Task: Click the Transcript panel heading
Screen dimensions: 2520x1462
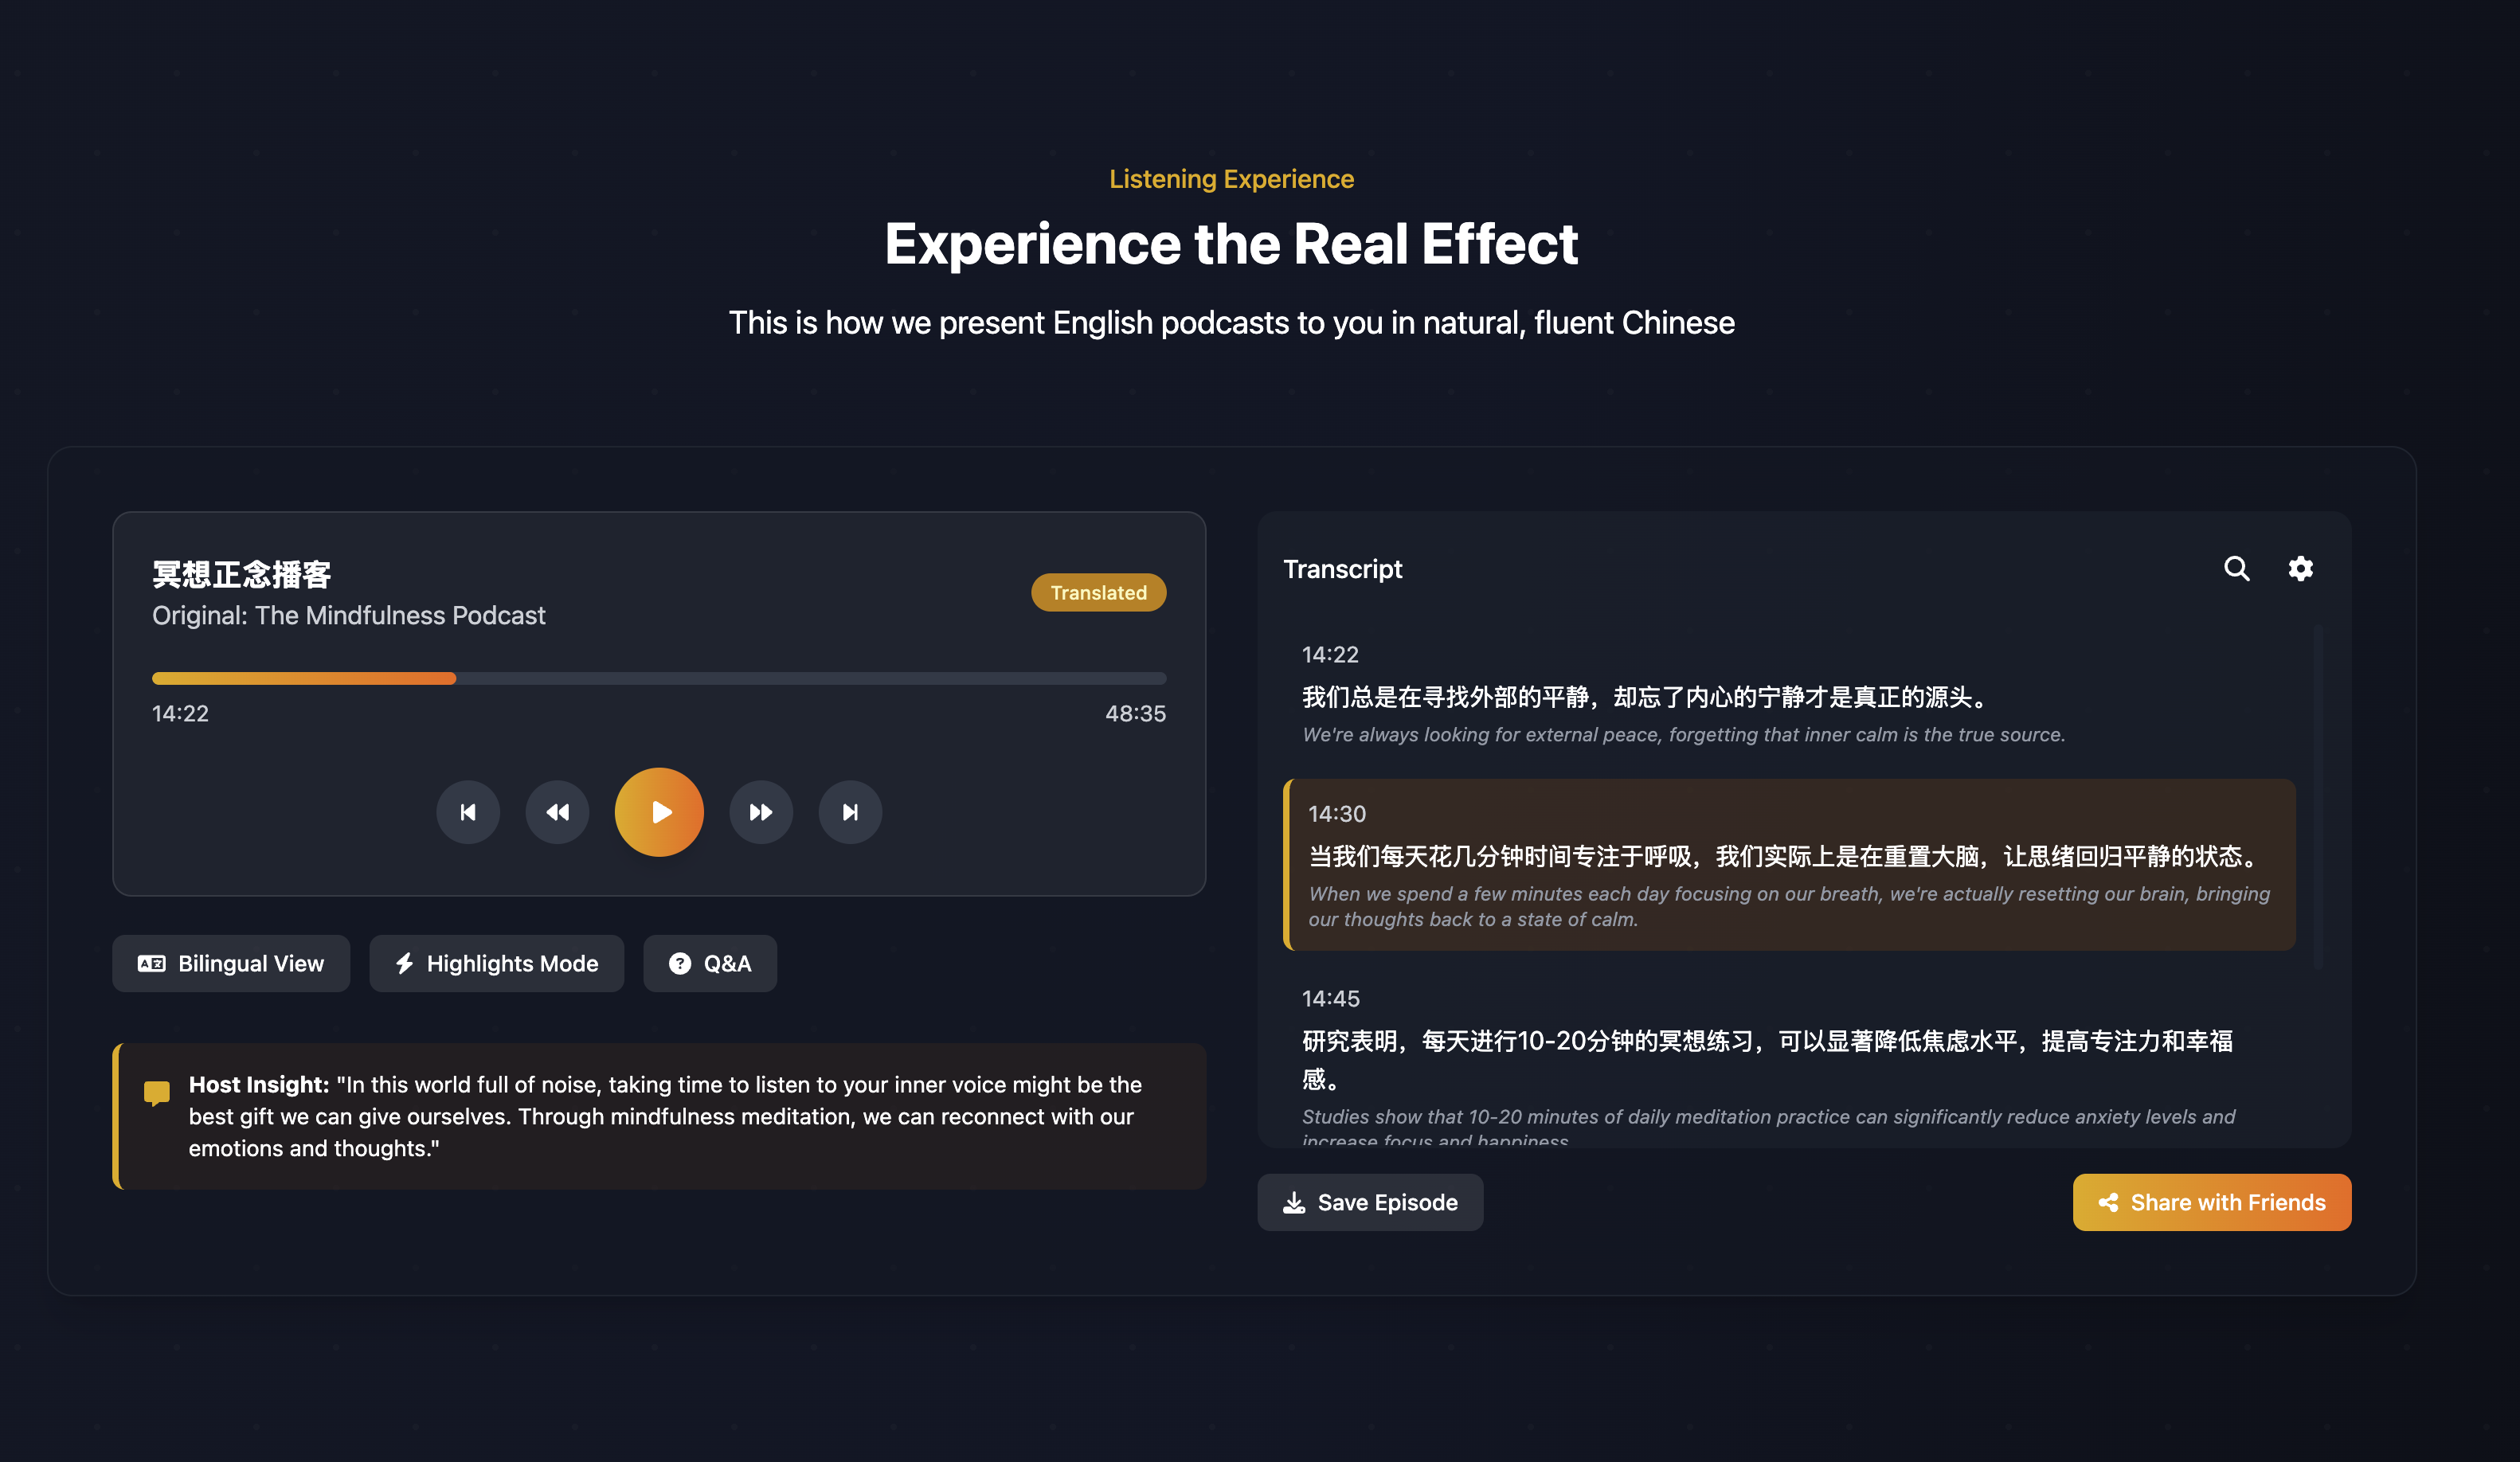Action: click(1342, 569)
